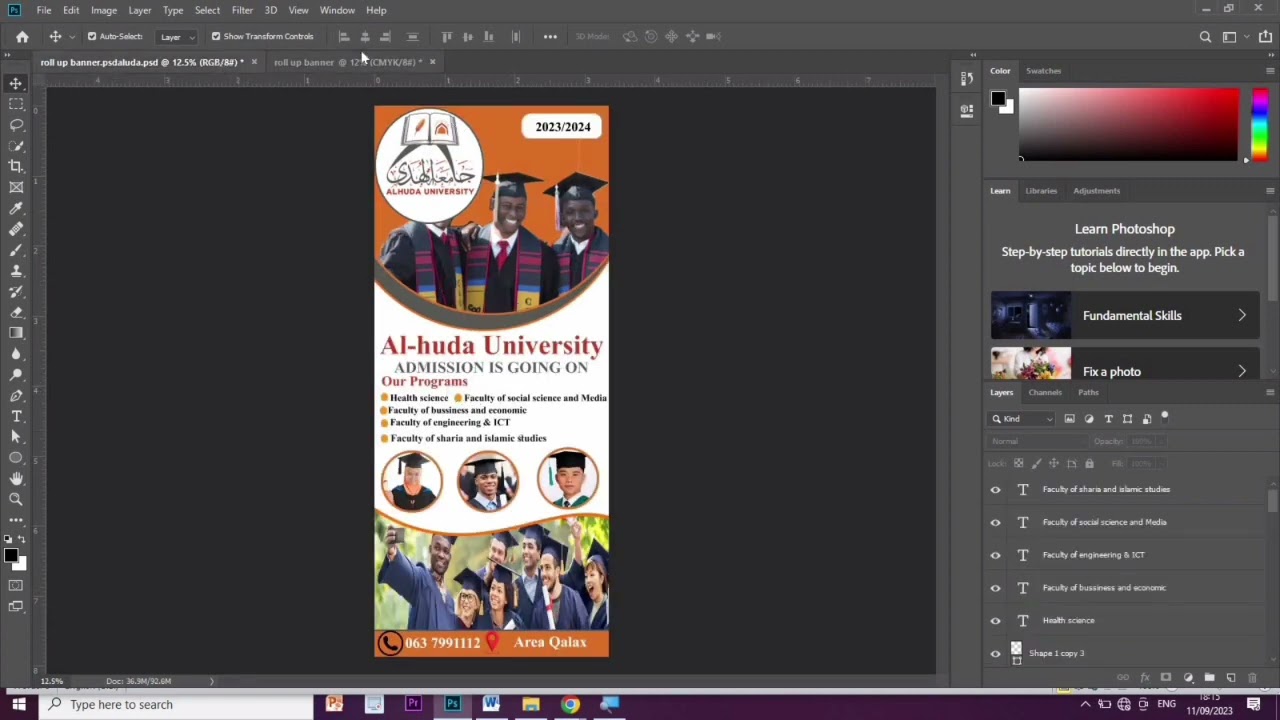Filter for type layers icon

[1108, 419]
